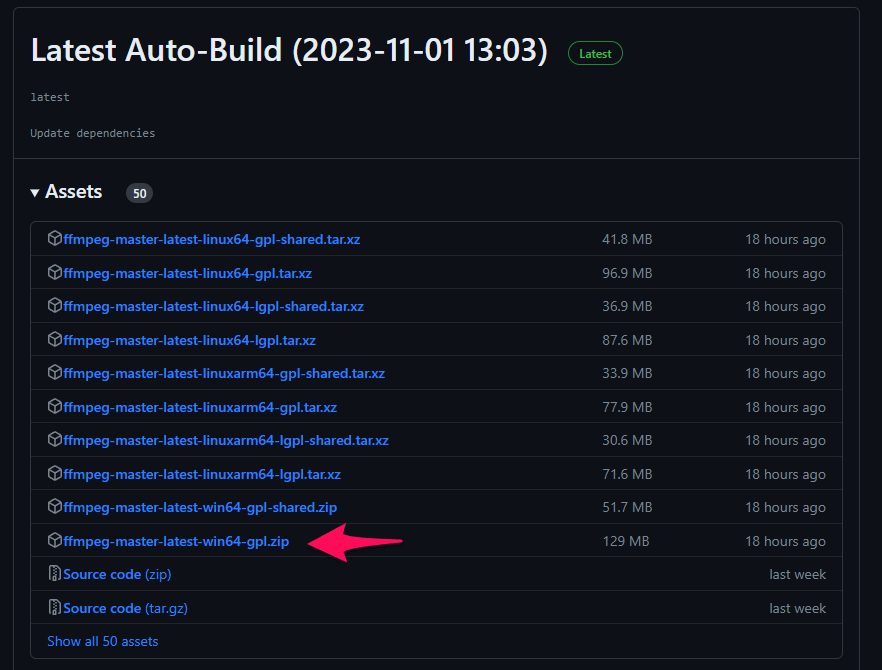This screenshot has height=670, width=882.
Task: Click package icon beside linuxarm64-gpl-shared.tar.xz
Action: coord(55,372)
